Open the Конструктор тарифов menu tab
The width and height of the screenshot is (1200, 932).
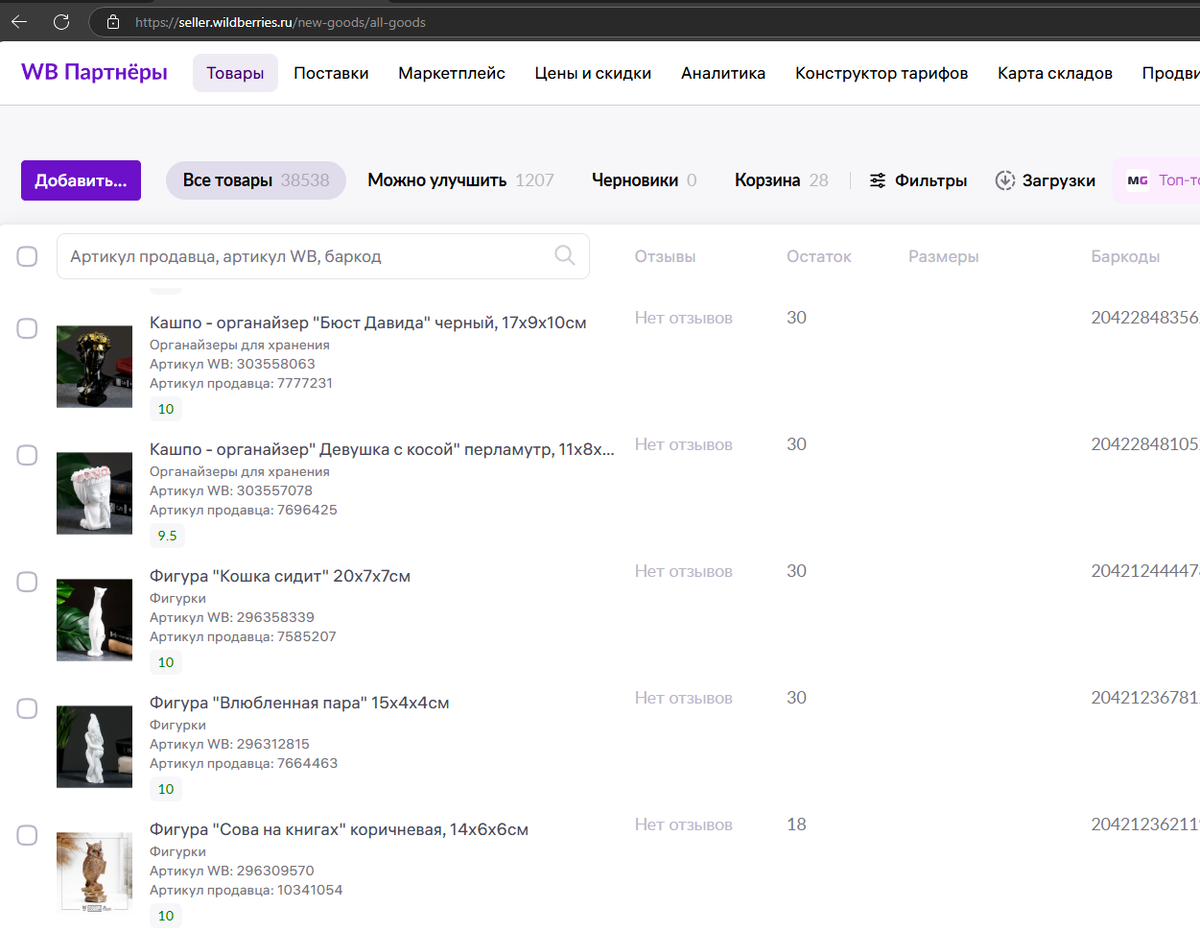pyautogui.click(x=881, y=73)
